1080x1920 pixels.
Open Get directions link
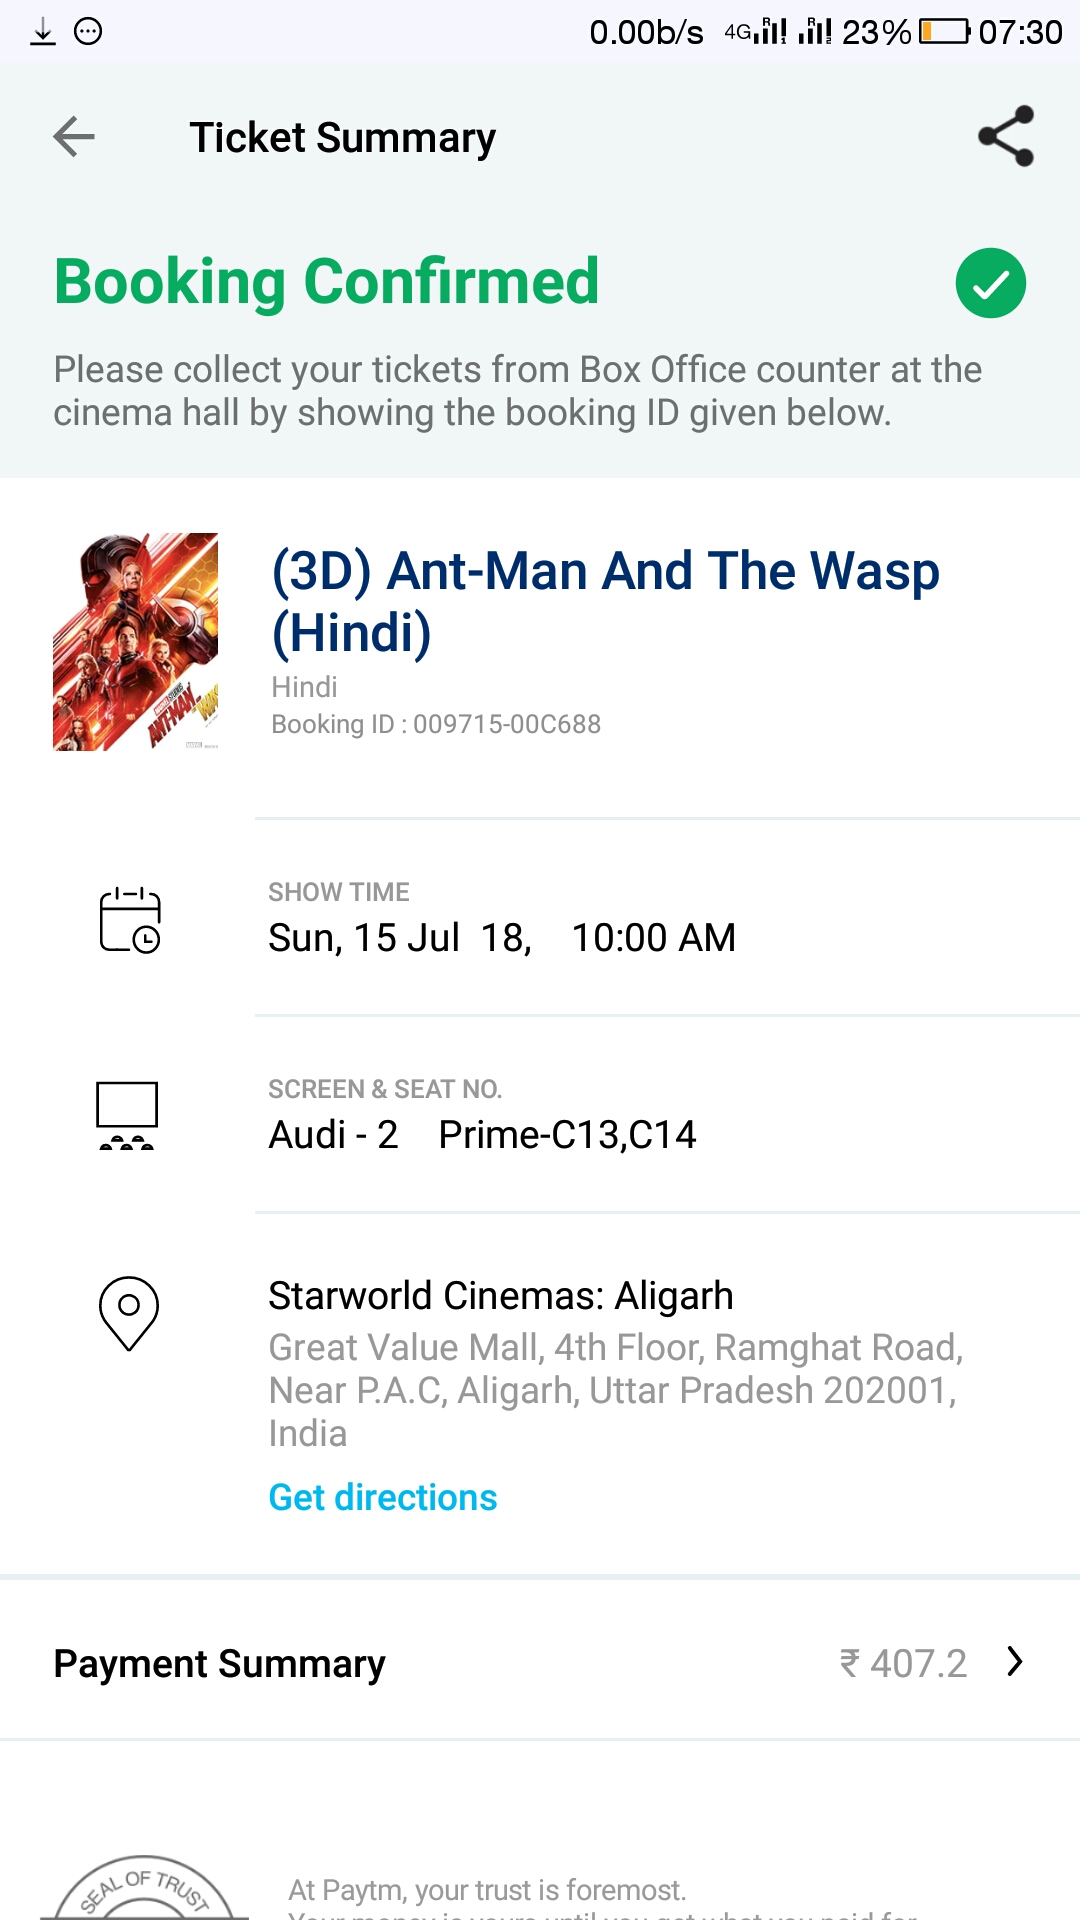coord(383,1498)
